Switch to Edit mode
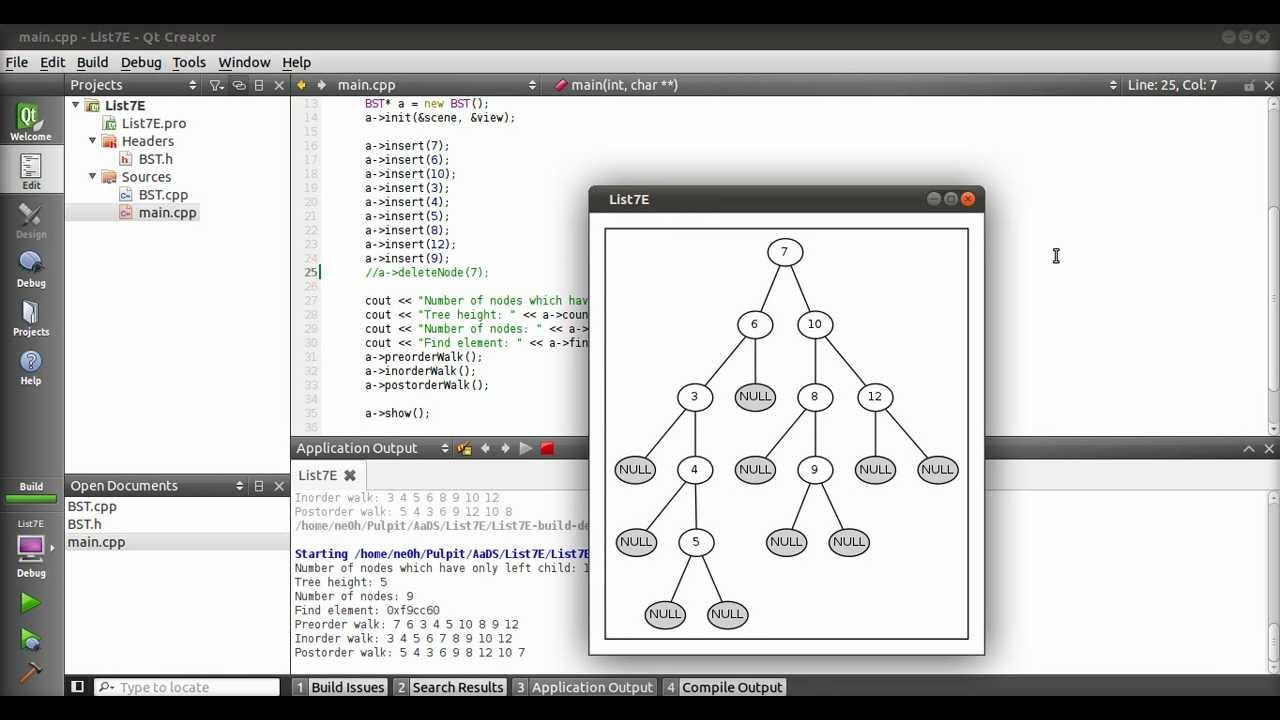The height and width of the screenshot is (720, 1280). pyautogui.click(x=31, y=171)
